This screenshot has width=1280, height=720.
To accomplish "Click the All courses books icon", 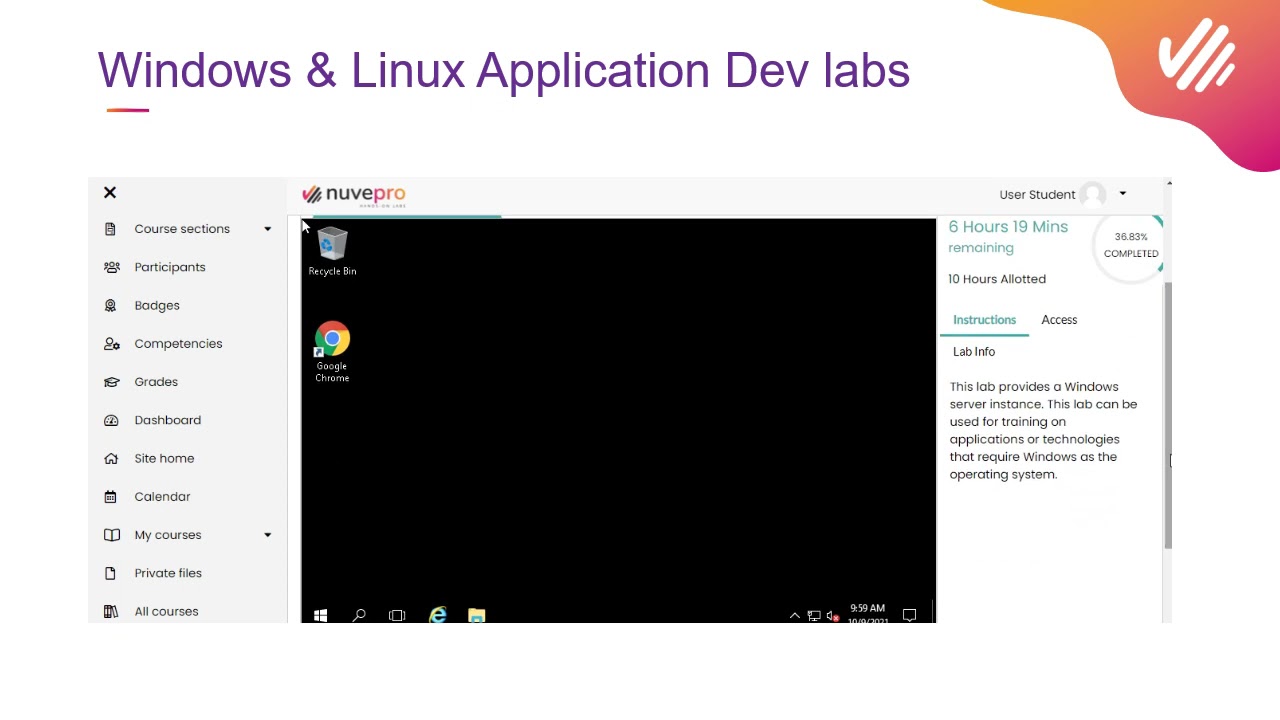I will (x=111, y=611).
